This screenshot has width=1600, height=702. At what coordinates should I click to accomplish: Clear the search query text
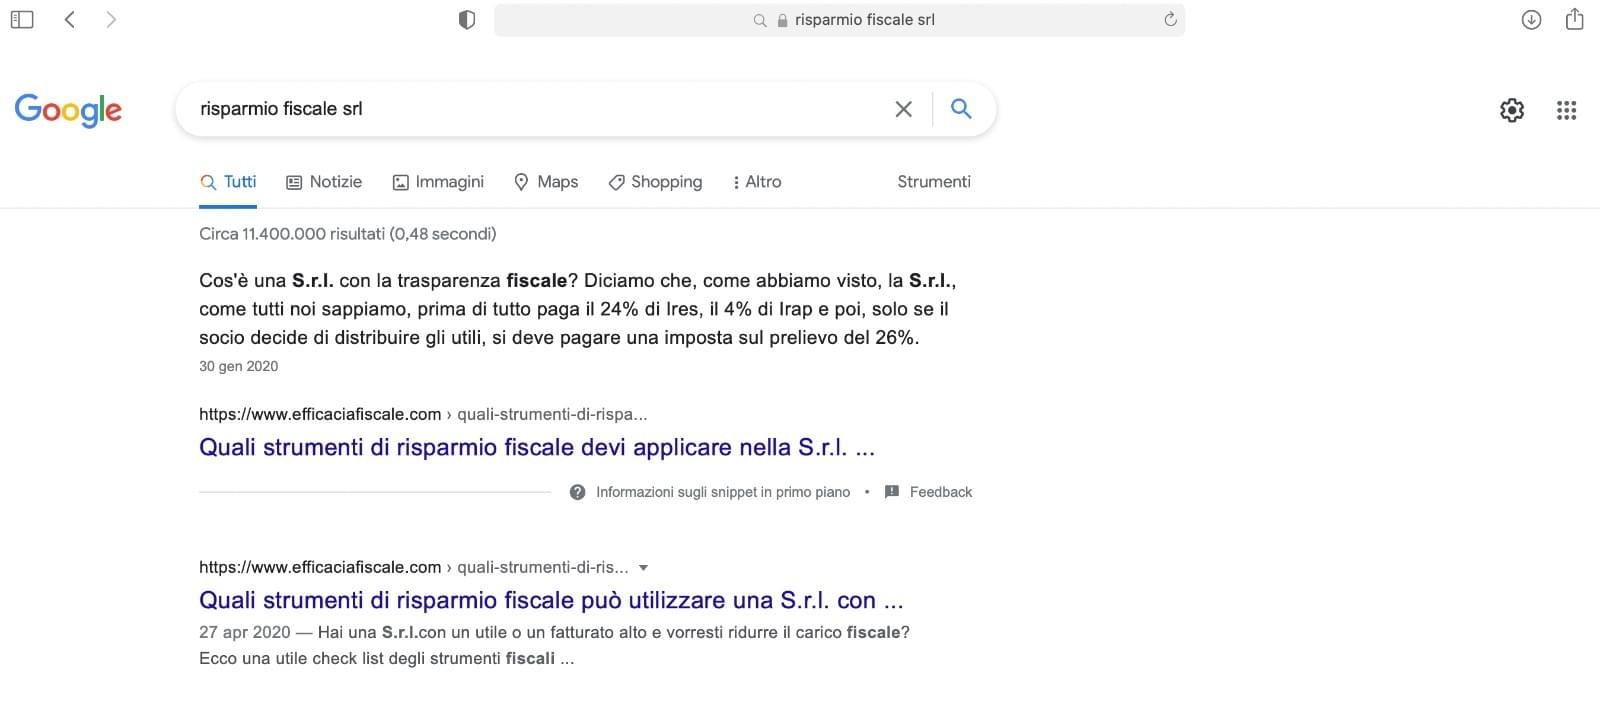pyautogui.click(x=903, y=109)
